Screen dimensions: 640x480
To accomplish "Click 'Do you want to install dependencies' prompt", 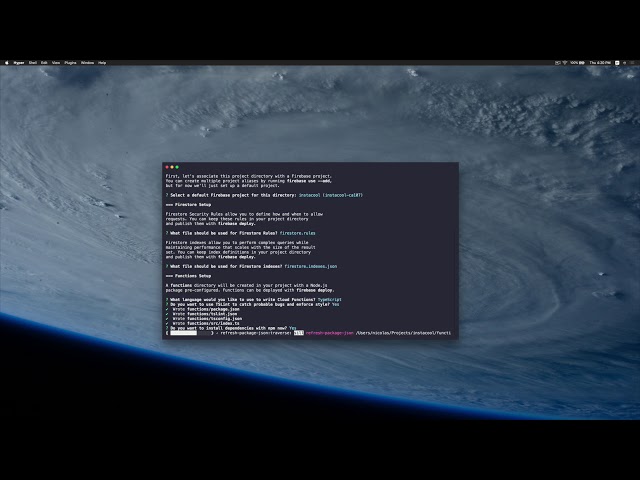I will 229,328.
